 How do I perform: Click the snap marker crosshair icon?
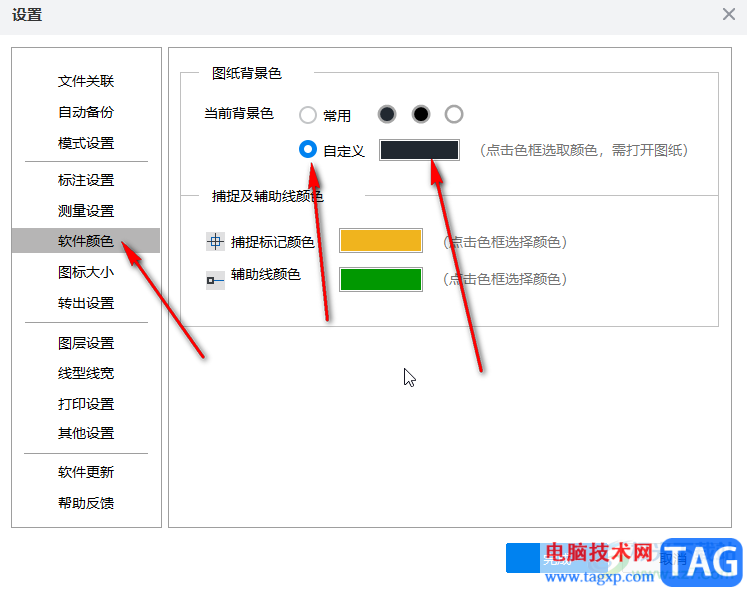point(215,242)
